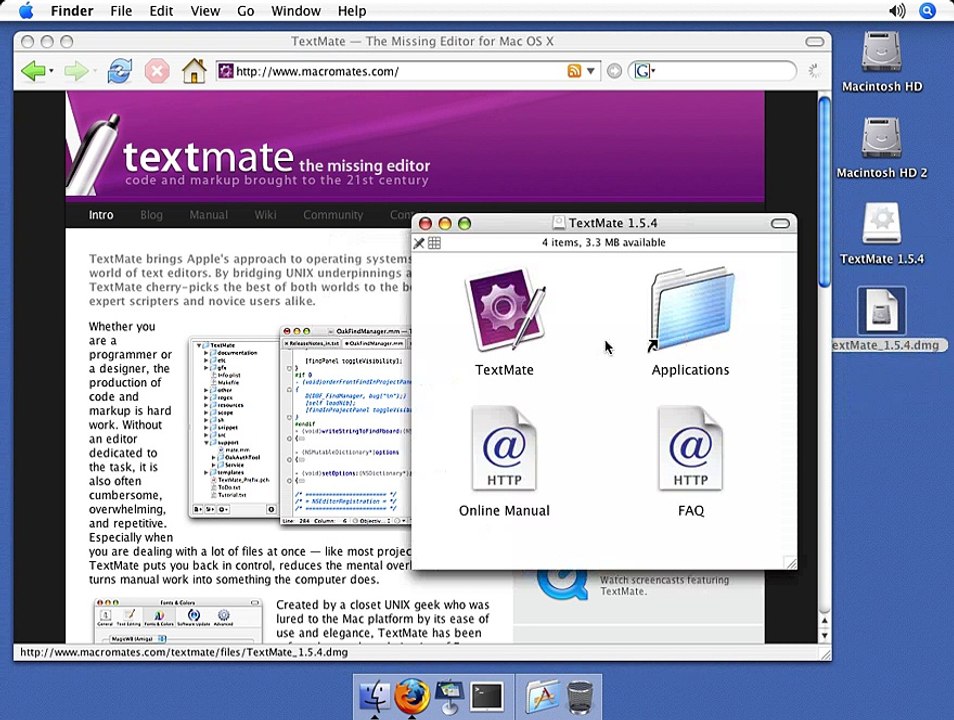Click the red Stop loading button
This screenshot has width=954, height=720.
(157, 71)
